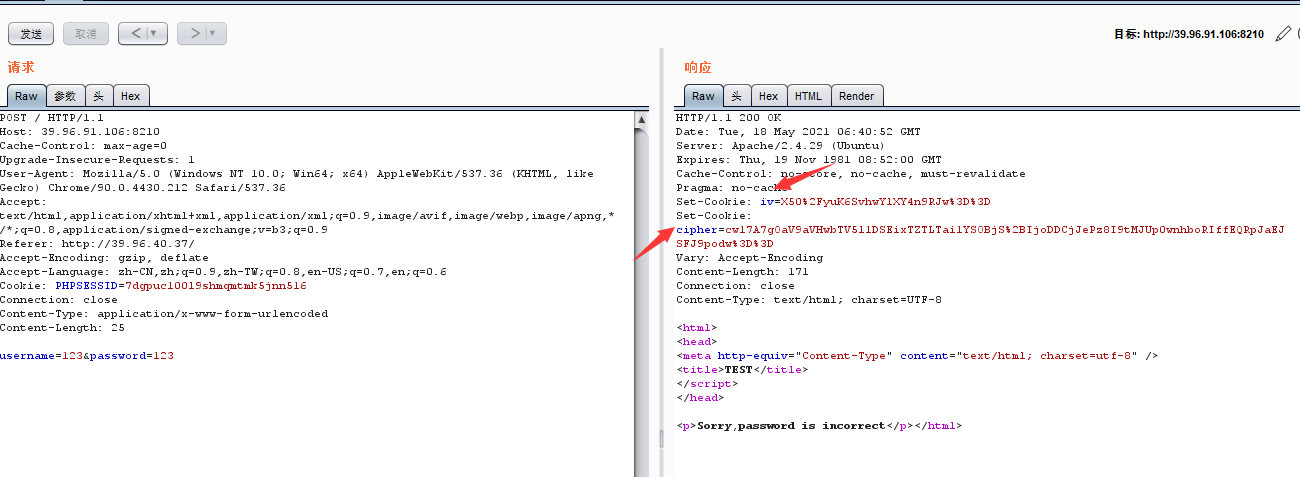Click the pencil icon to edit target
This screenshot has height=477, width=1300.
click(x=1283, y=34)
